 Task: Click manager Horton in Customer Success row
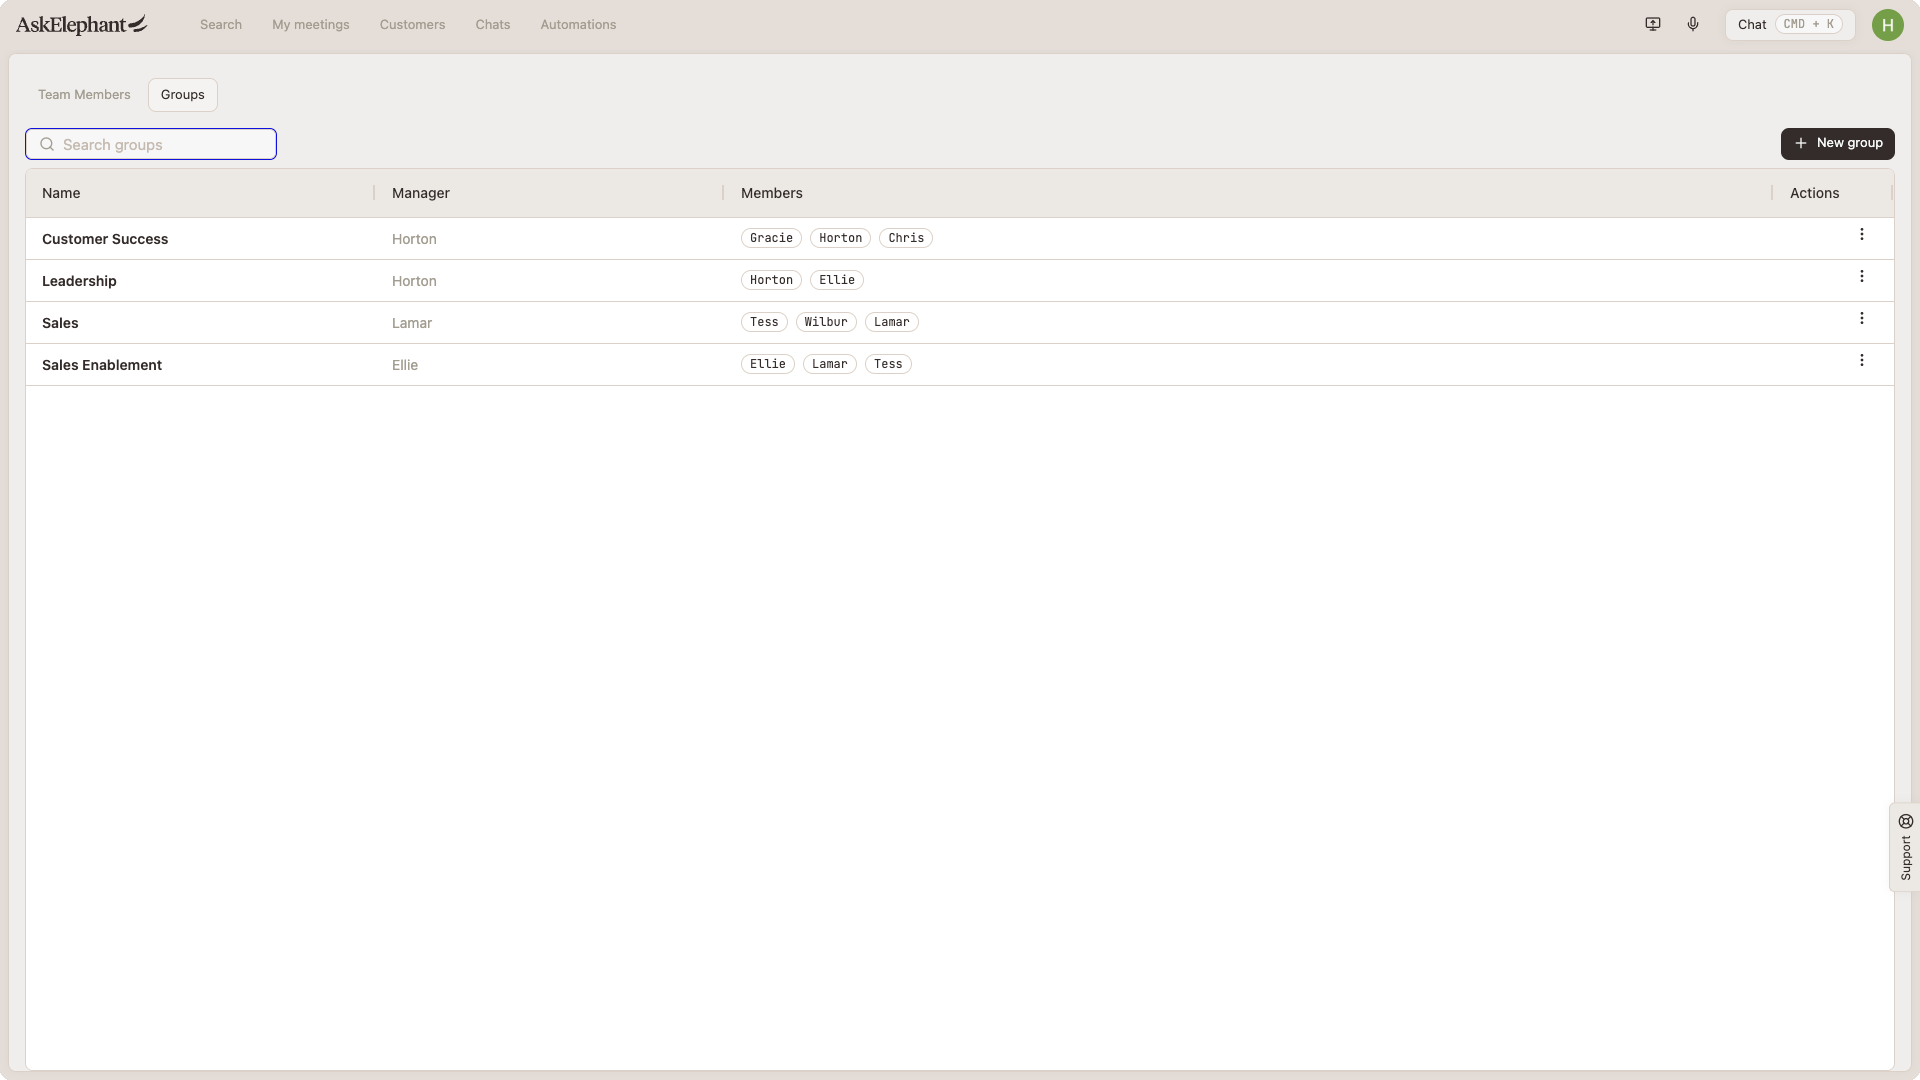point(414,239)
